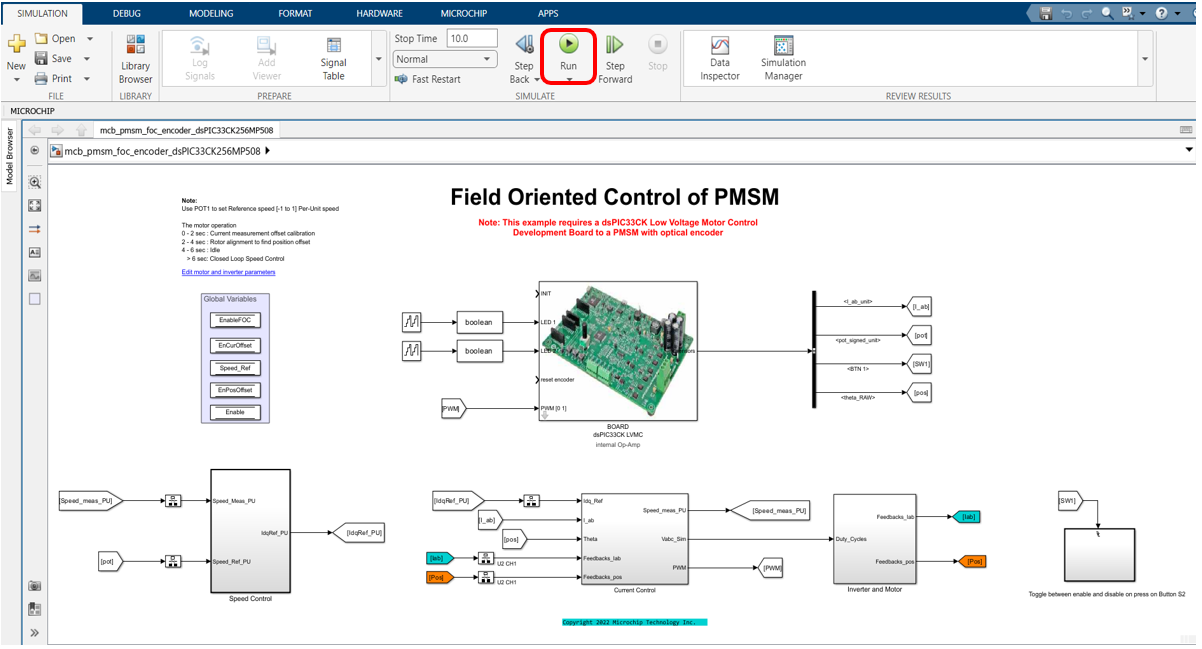1202x649 pixels.
Task: Click the Speed_Ref global variable block
Action: pos(235,368)
